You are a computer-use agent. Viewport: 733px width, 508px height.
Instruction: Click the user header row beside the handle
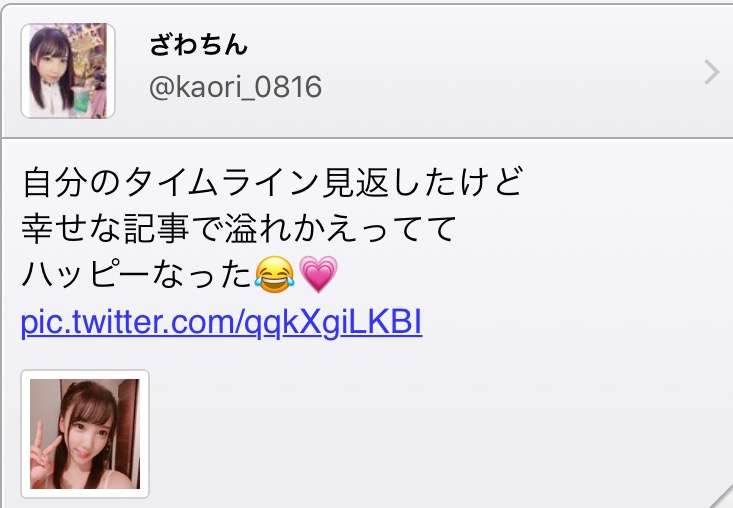[x=366, y=71]
